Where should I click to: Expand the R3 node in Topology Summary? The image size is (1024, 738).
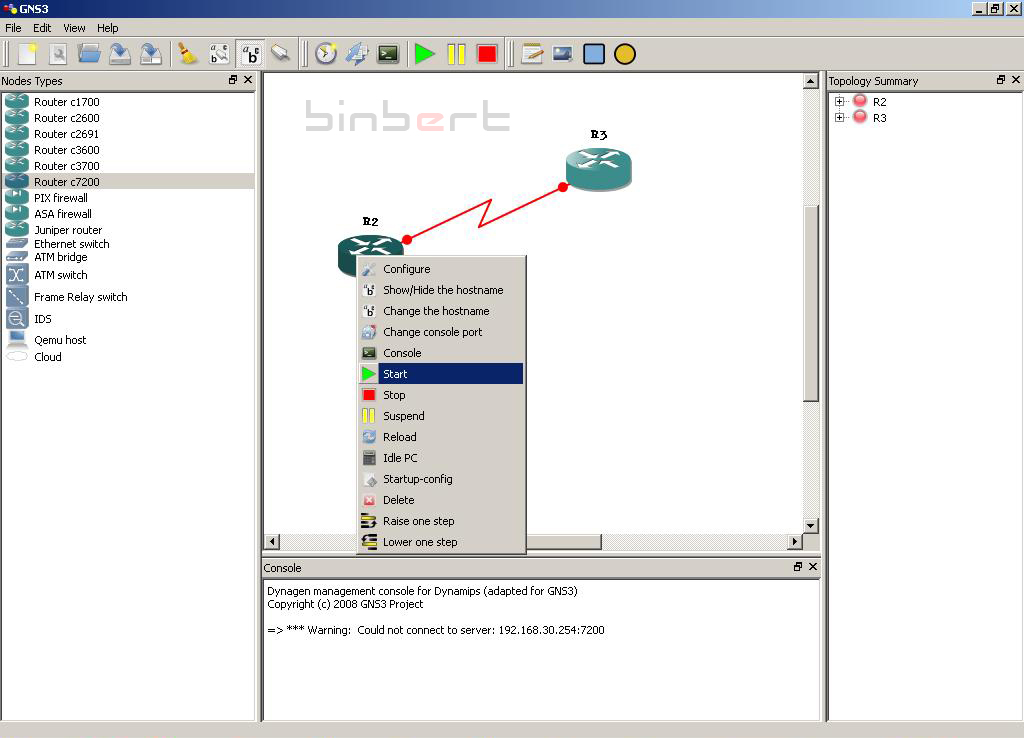pyautogui.click(x=839, y=118)
